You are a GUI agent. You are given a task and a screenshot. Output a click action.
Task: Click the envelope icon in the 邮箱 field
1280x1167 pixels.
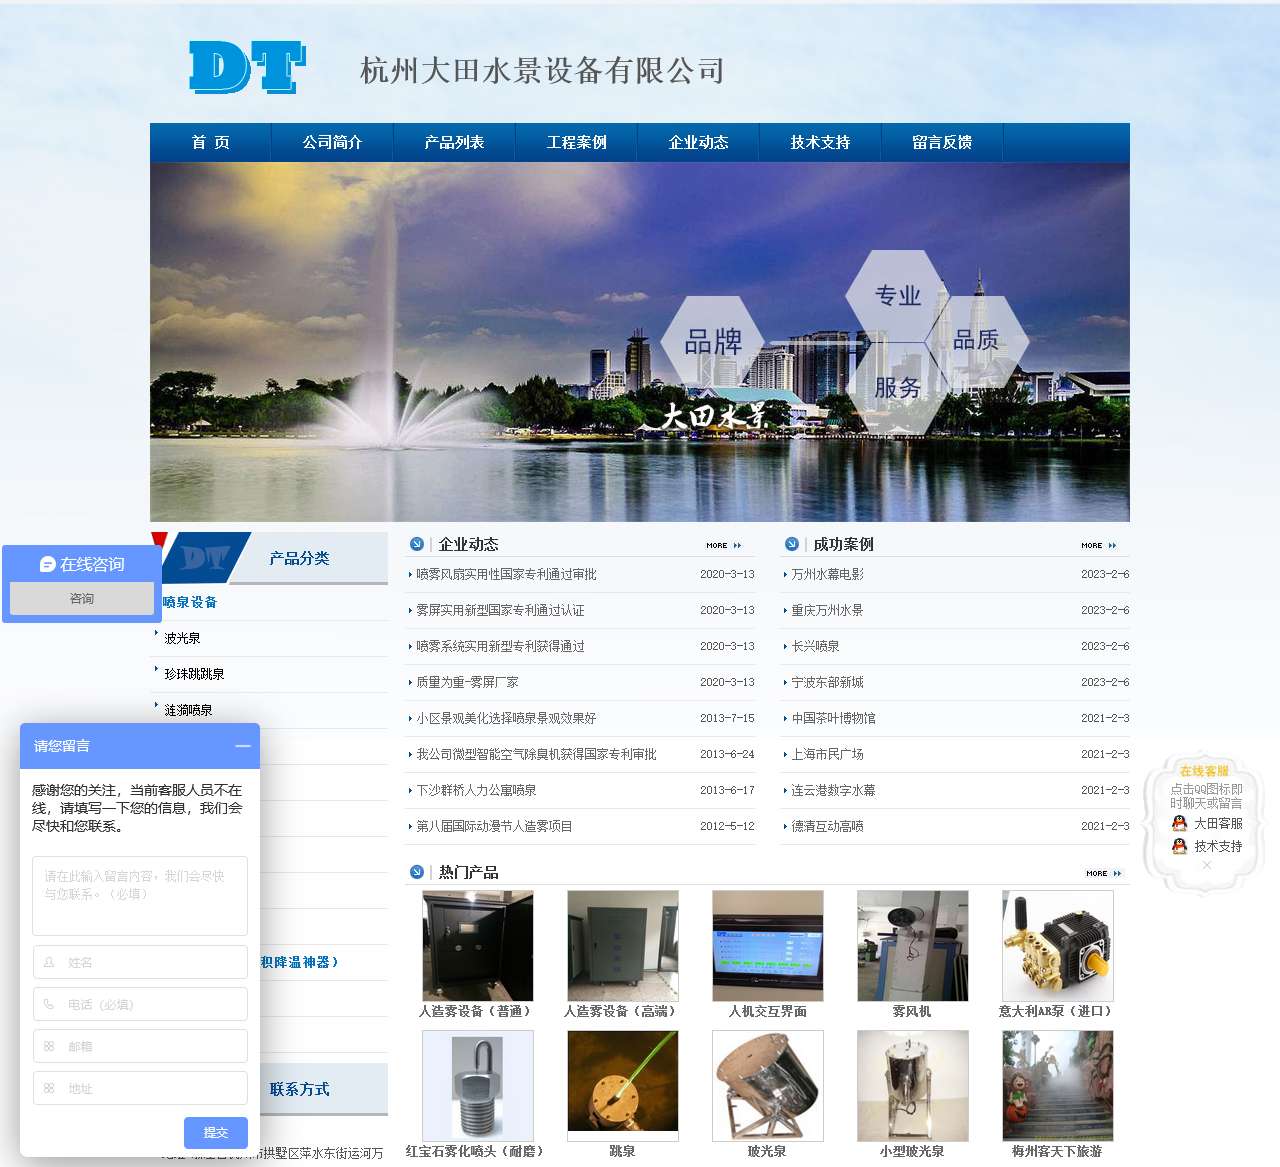point(48,1046)
